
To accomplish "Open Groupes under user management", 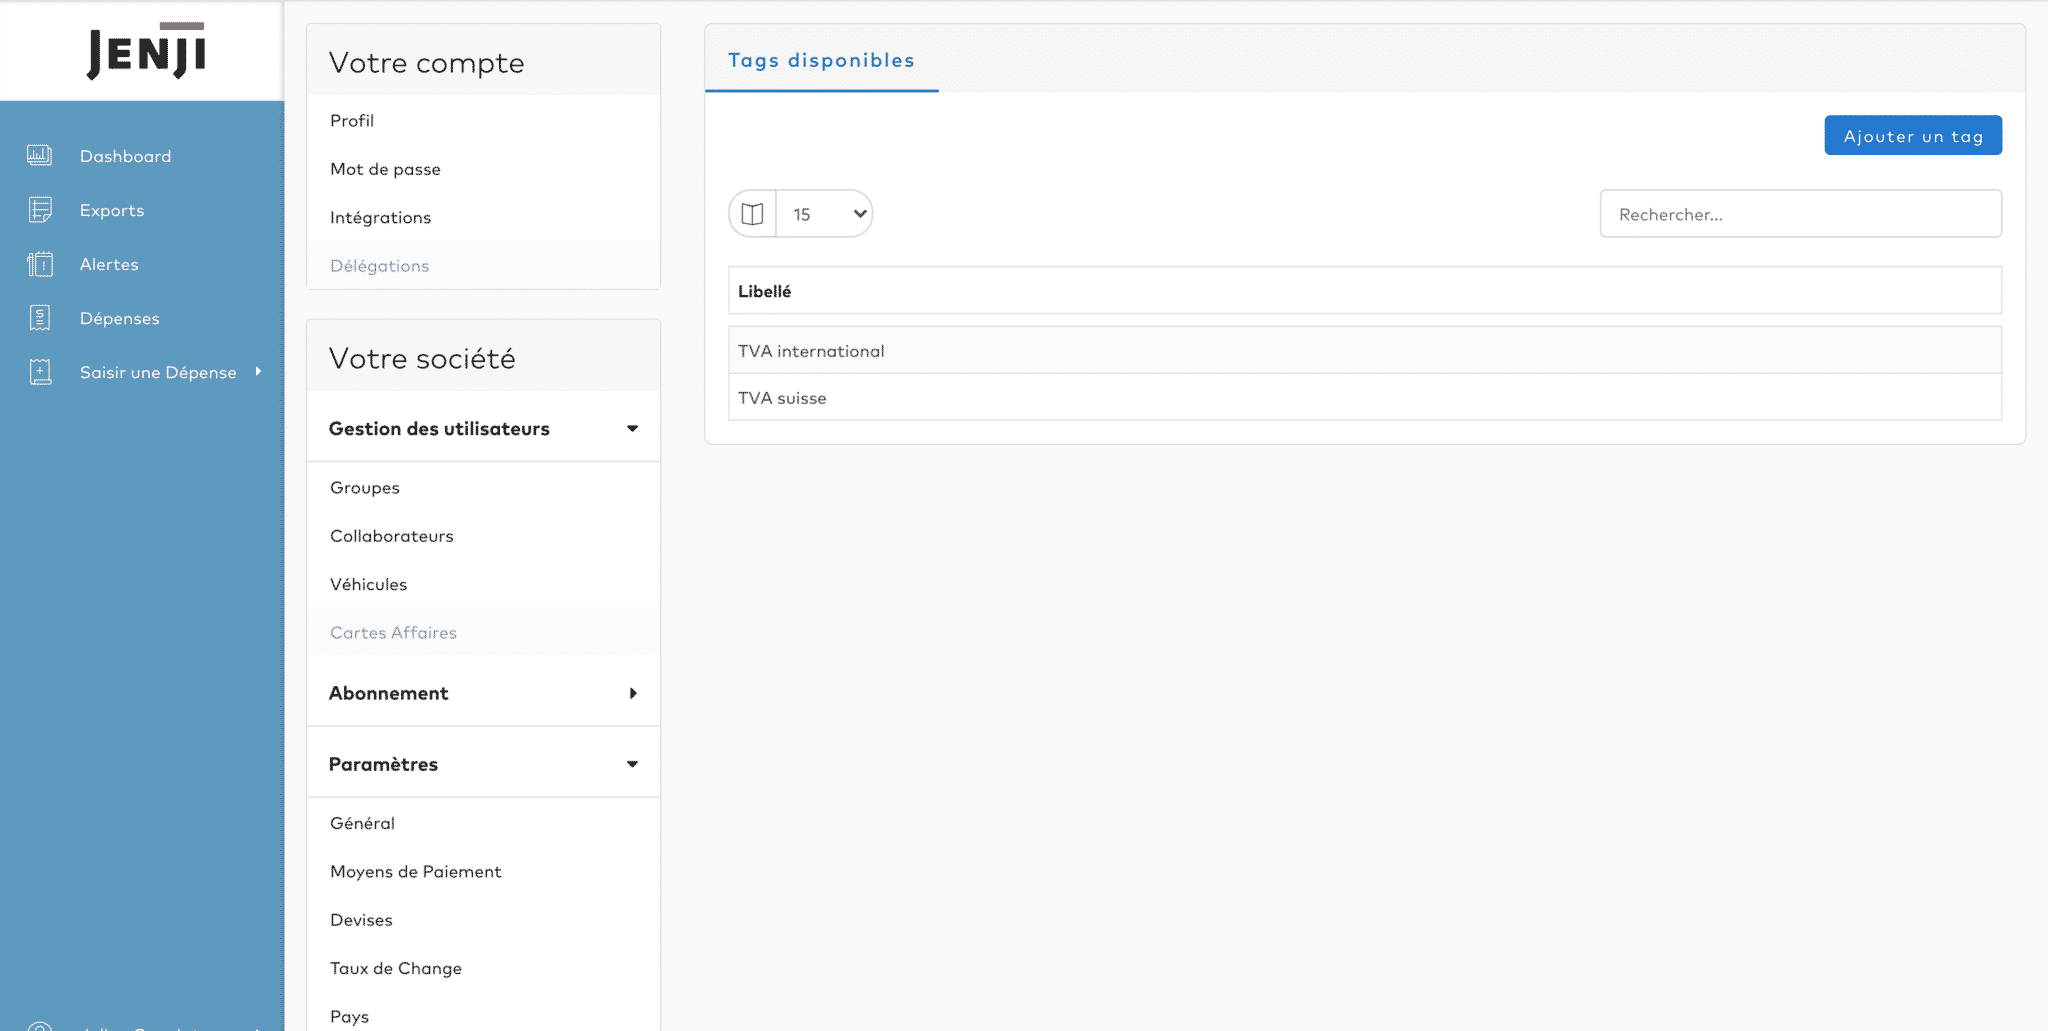I will pyautogui.click(x=365, y=487).
